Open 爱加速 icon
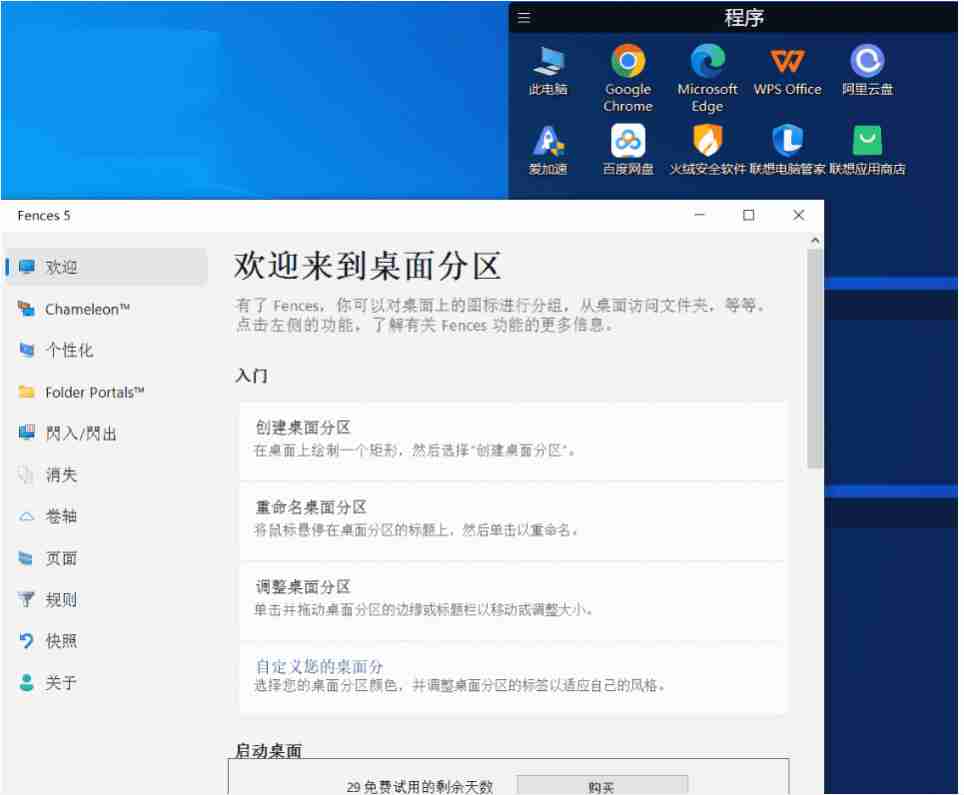The height and width of the screenshot is (795, 964). [548, 149]
